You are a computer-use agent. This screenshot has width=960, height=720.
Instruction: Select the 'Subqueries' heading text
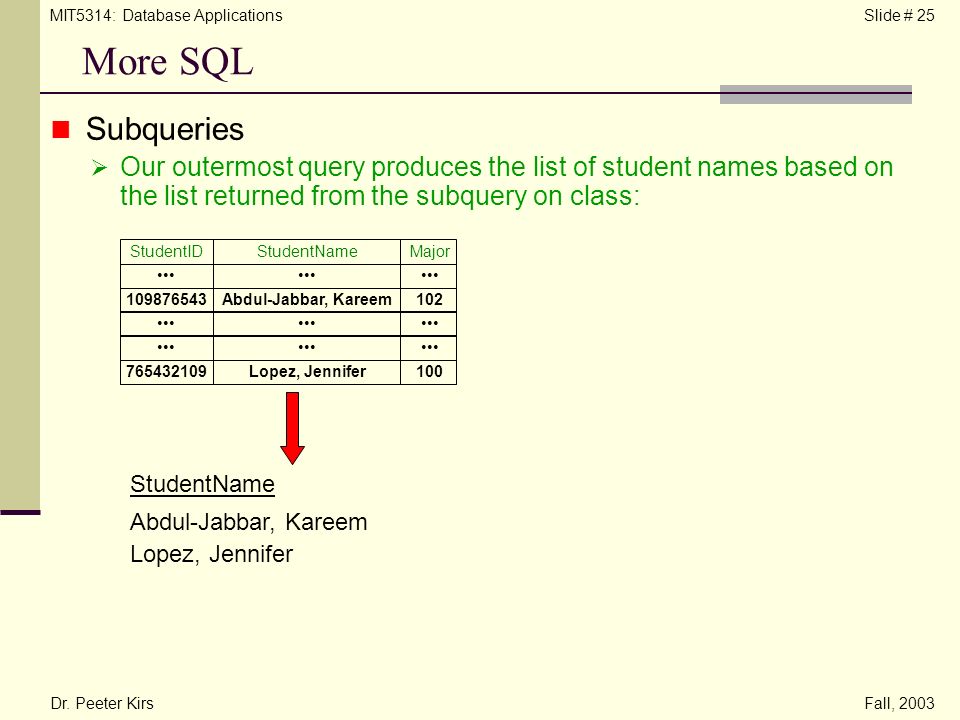point(165,129)
